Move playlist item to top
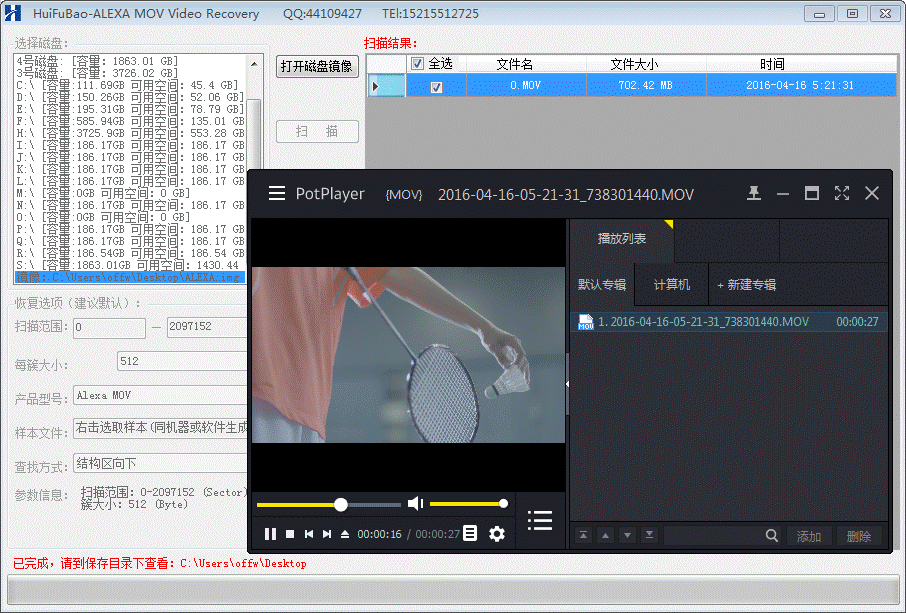This screenshot has width=906, height=613. coord(584,536)
